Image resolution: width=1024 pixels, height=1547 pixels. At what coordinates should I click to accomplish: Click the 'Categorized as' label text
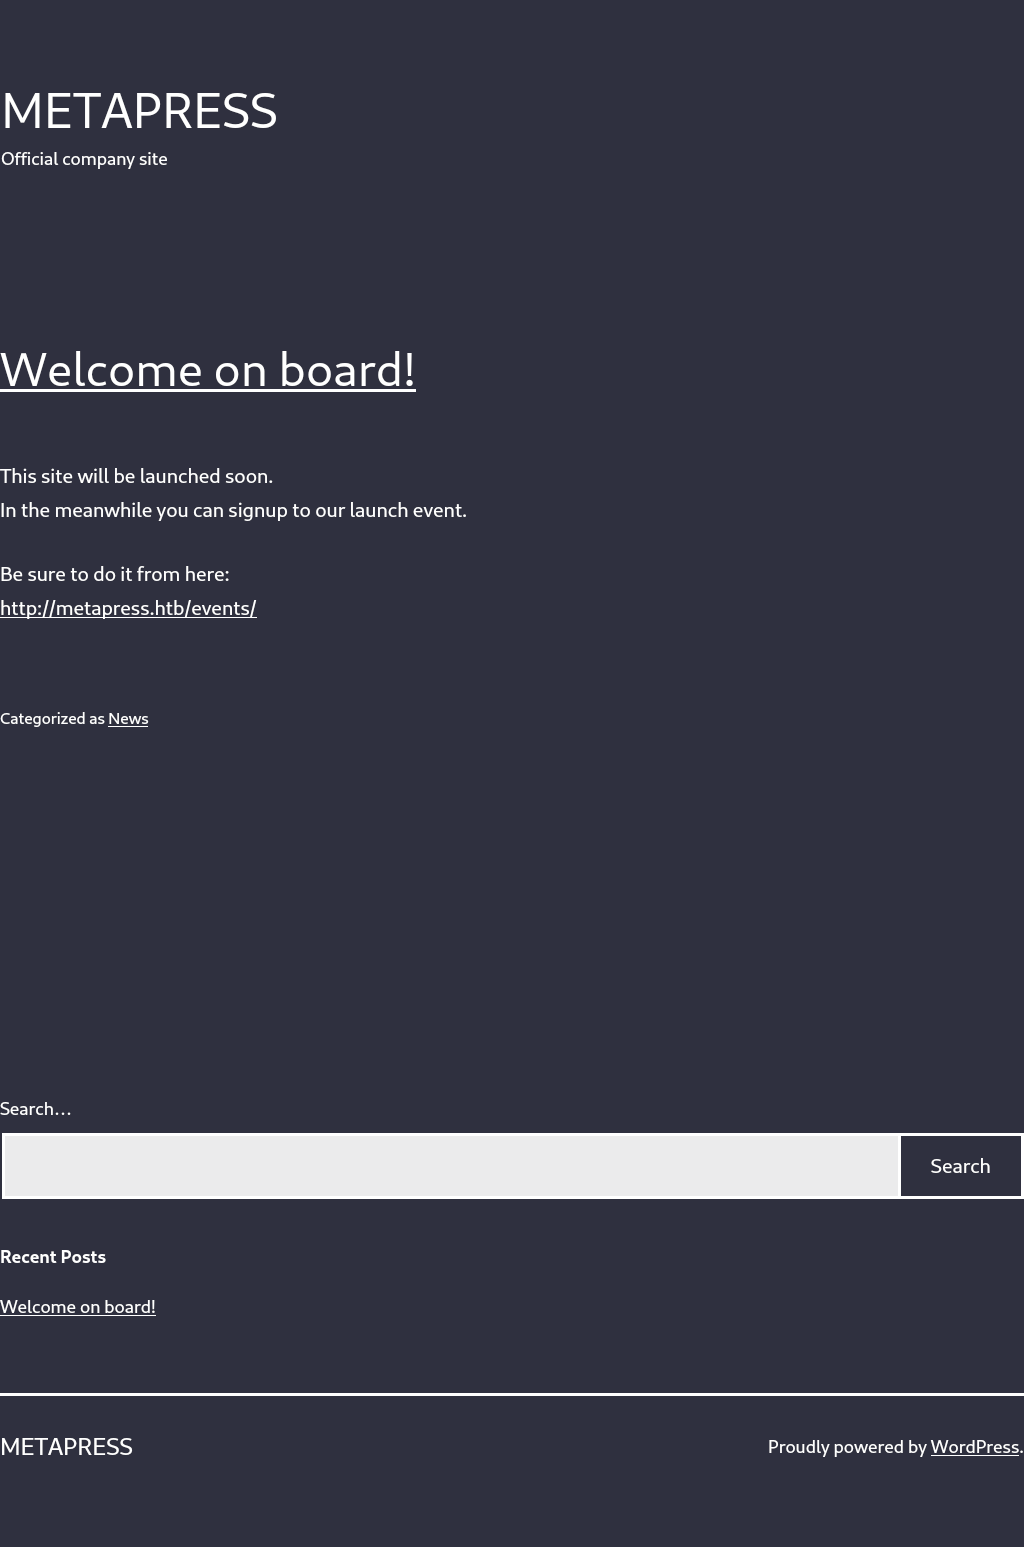click(x=52, y=719)
